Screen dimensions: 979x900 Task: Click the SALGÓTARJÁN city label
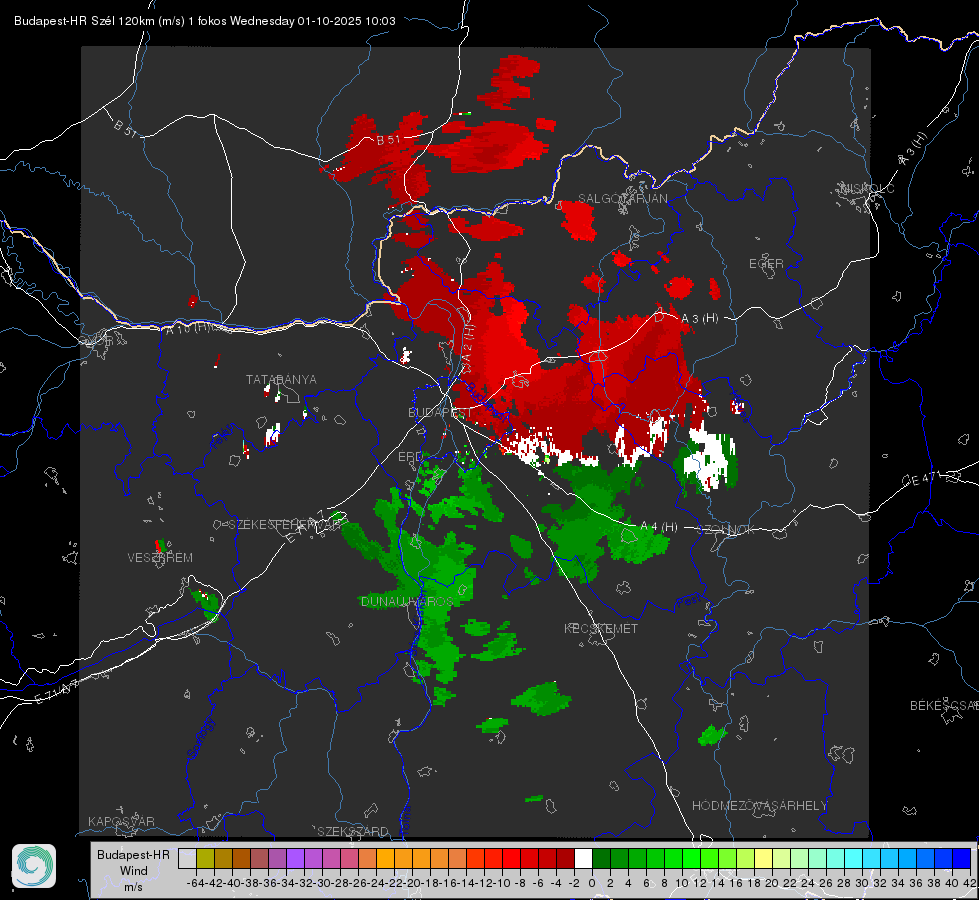click(622, 199)
